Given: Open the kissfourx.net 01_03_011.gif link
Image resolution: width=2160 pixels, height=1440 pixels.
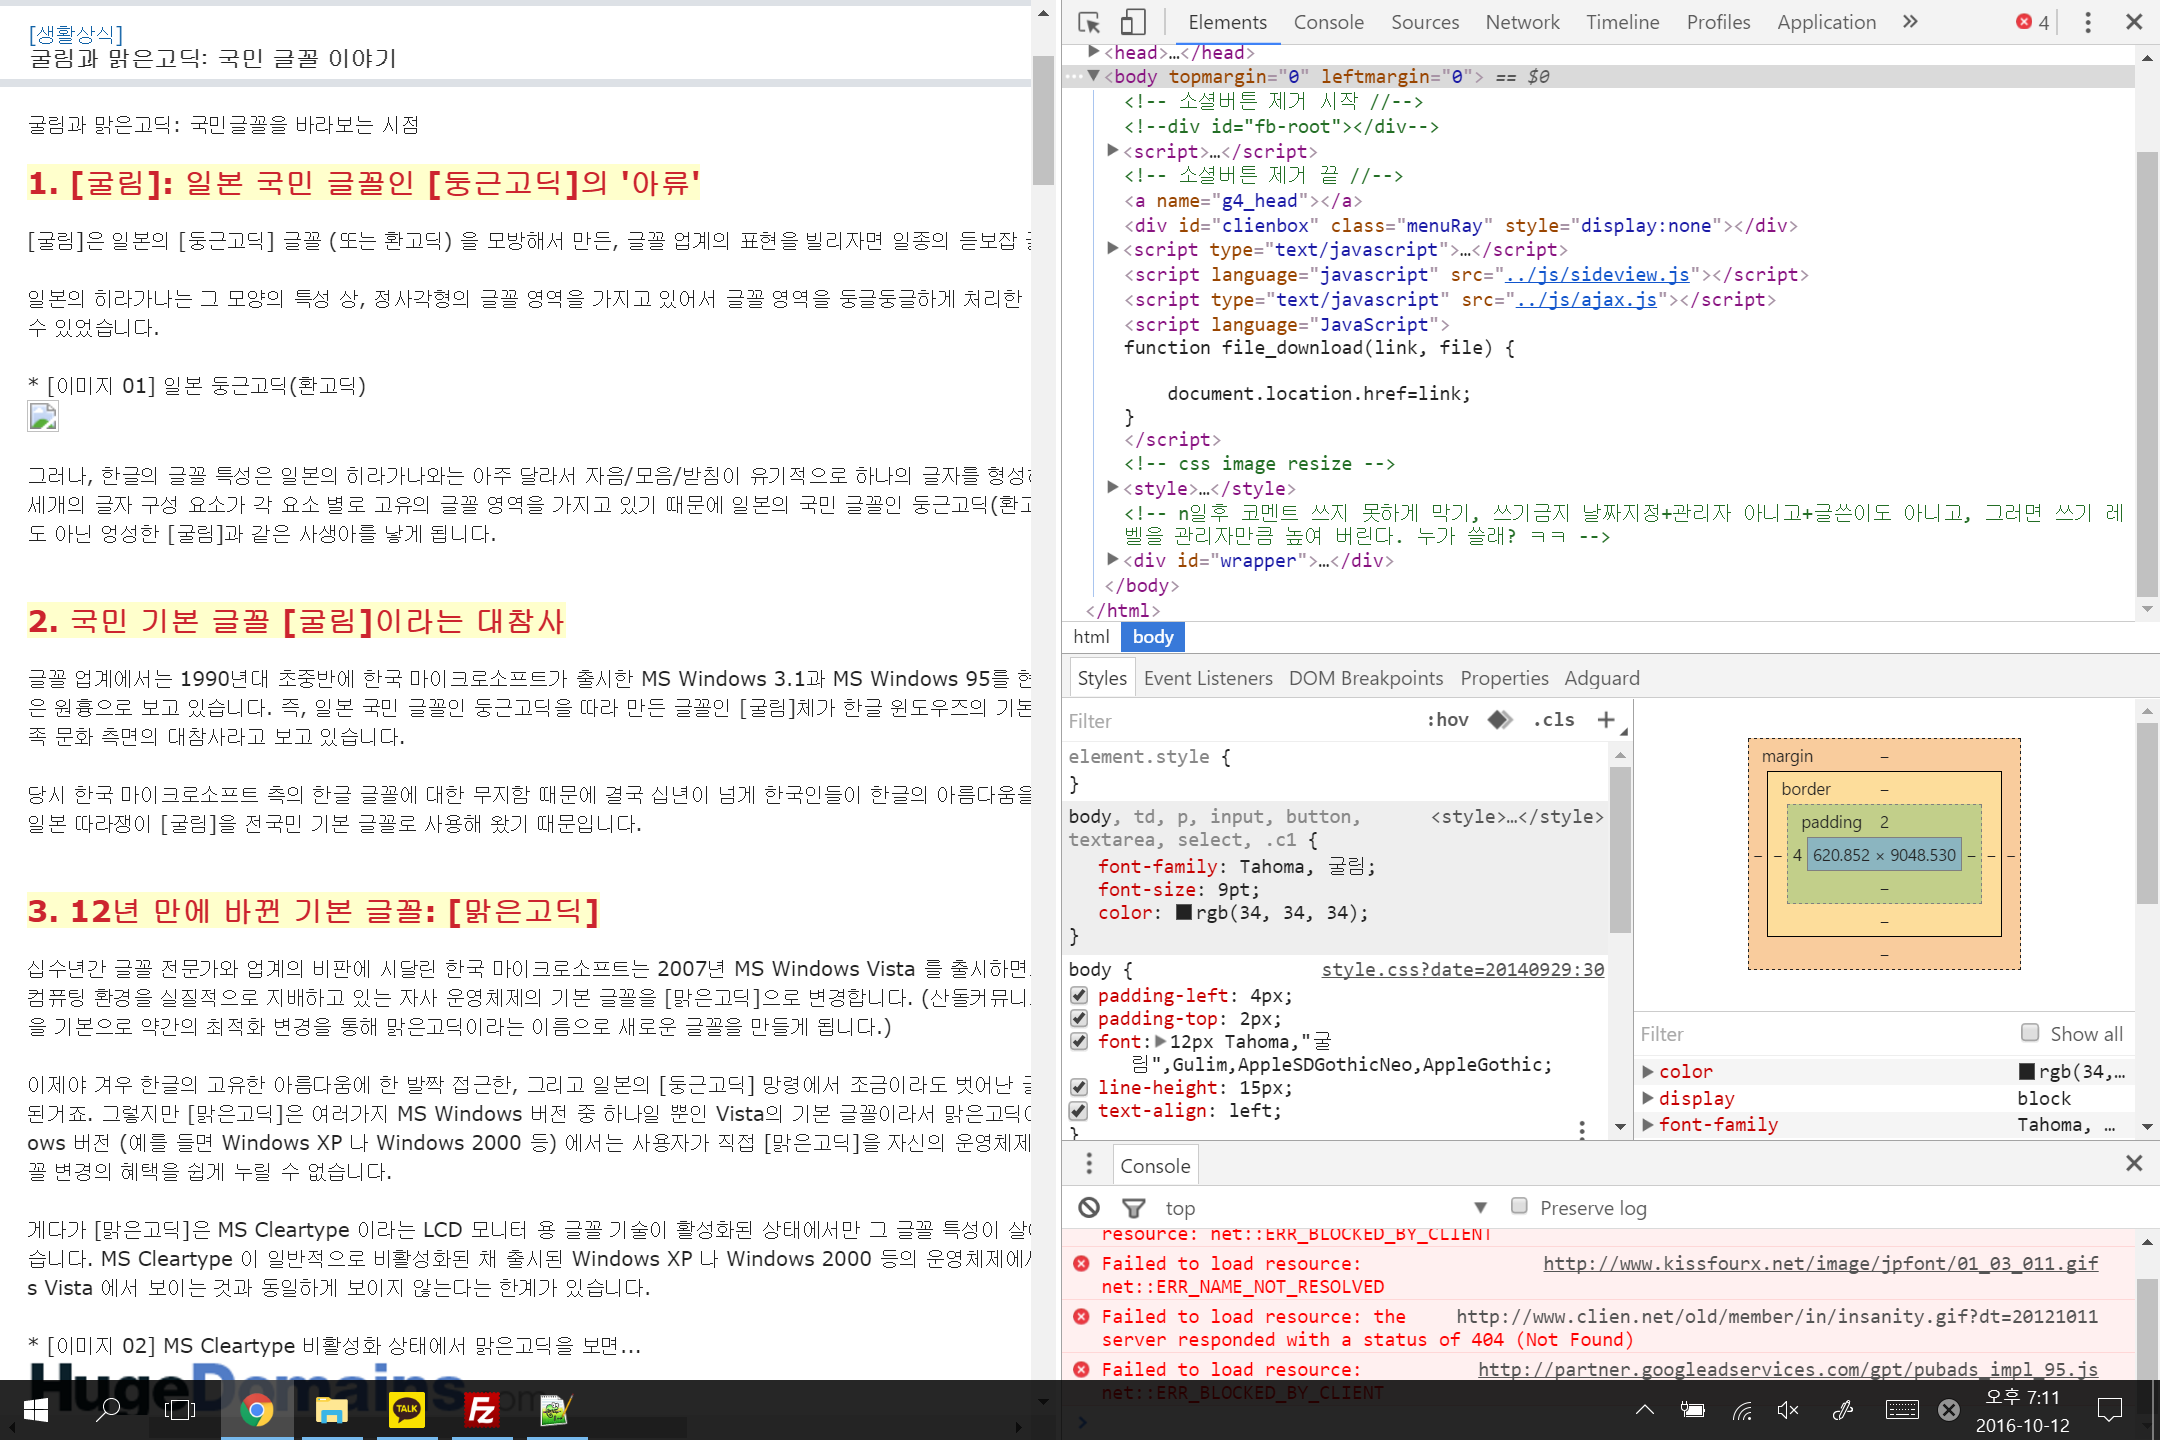Looking at the screenshot, I should click(x=1820, y=1264).
